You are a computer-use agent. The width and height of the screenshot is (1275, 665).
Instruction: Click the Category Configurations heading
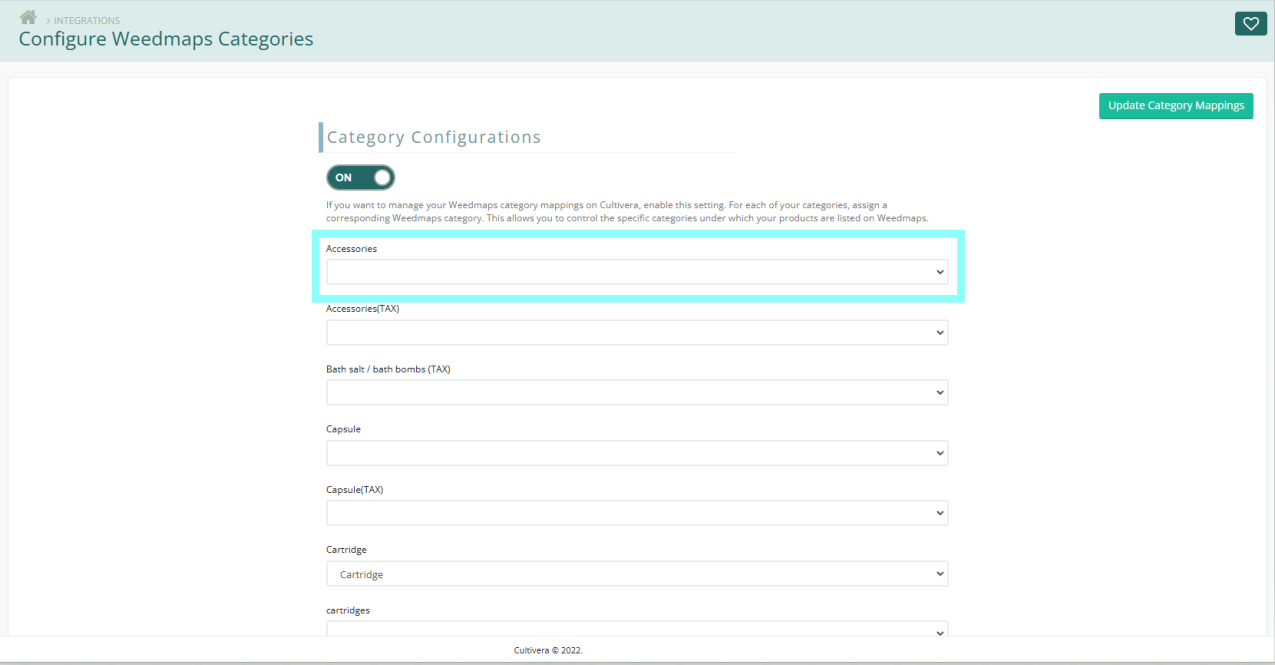coord(433,138)
